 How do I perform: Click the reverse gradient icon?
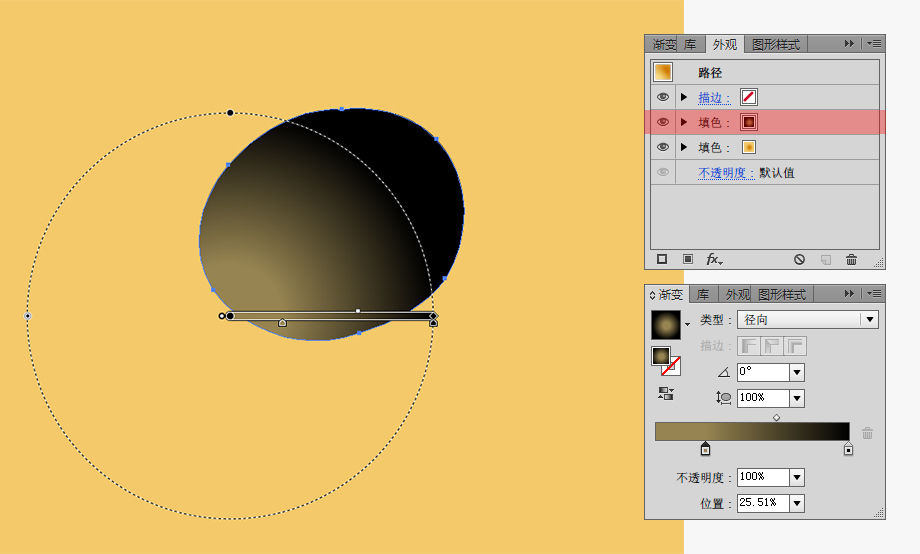(666, 394)
